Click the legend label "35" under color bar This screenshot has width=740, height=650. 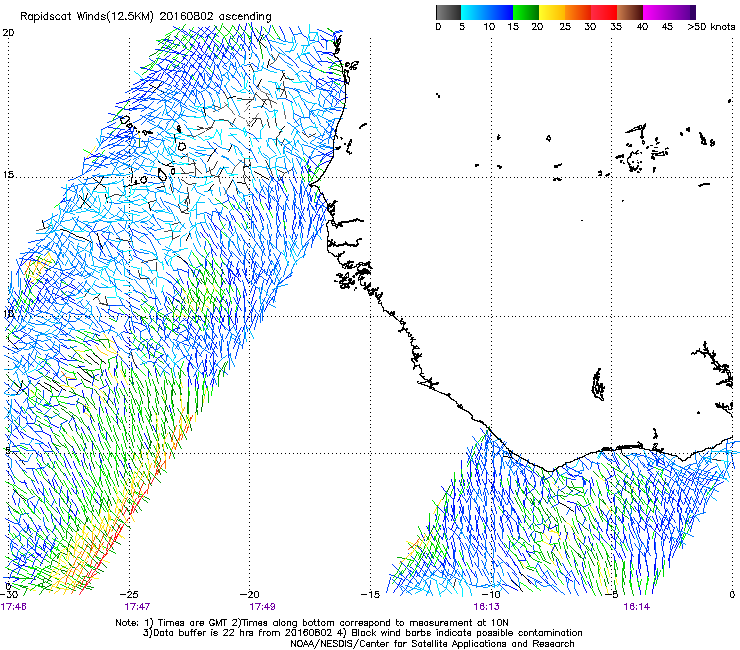point(616,27)
